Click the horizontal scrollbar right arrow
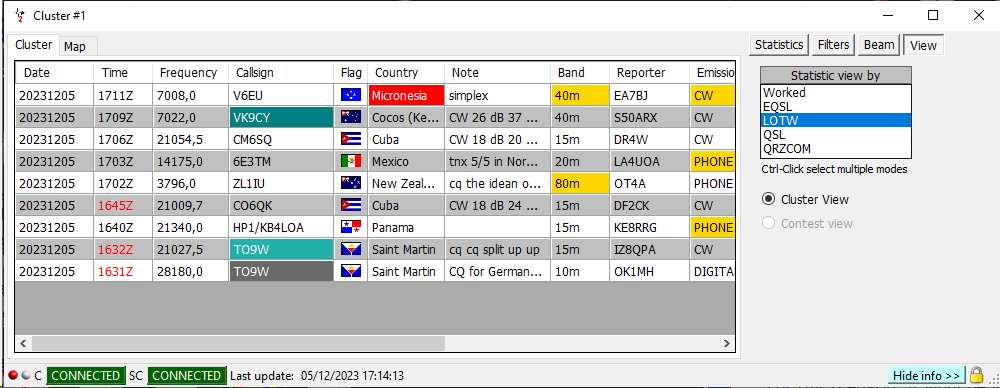This screenshot has width=1000, height=388. [x=726, y=343]
